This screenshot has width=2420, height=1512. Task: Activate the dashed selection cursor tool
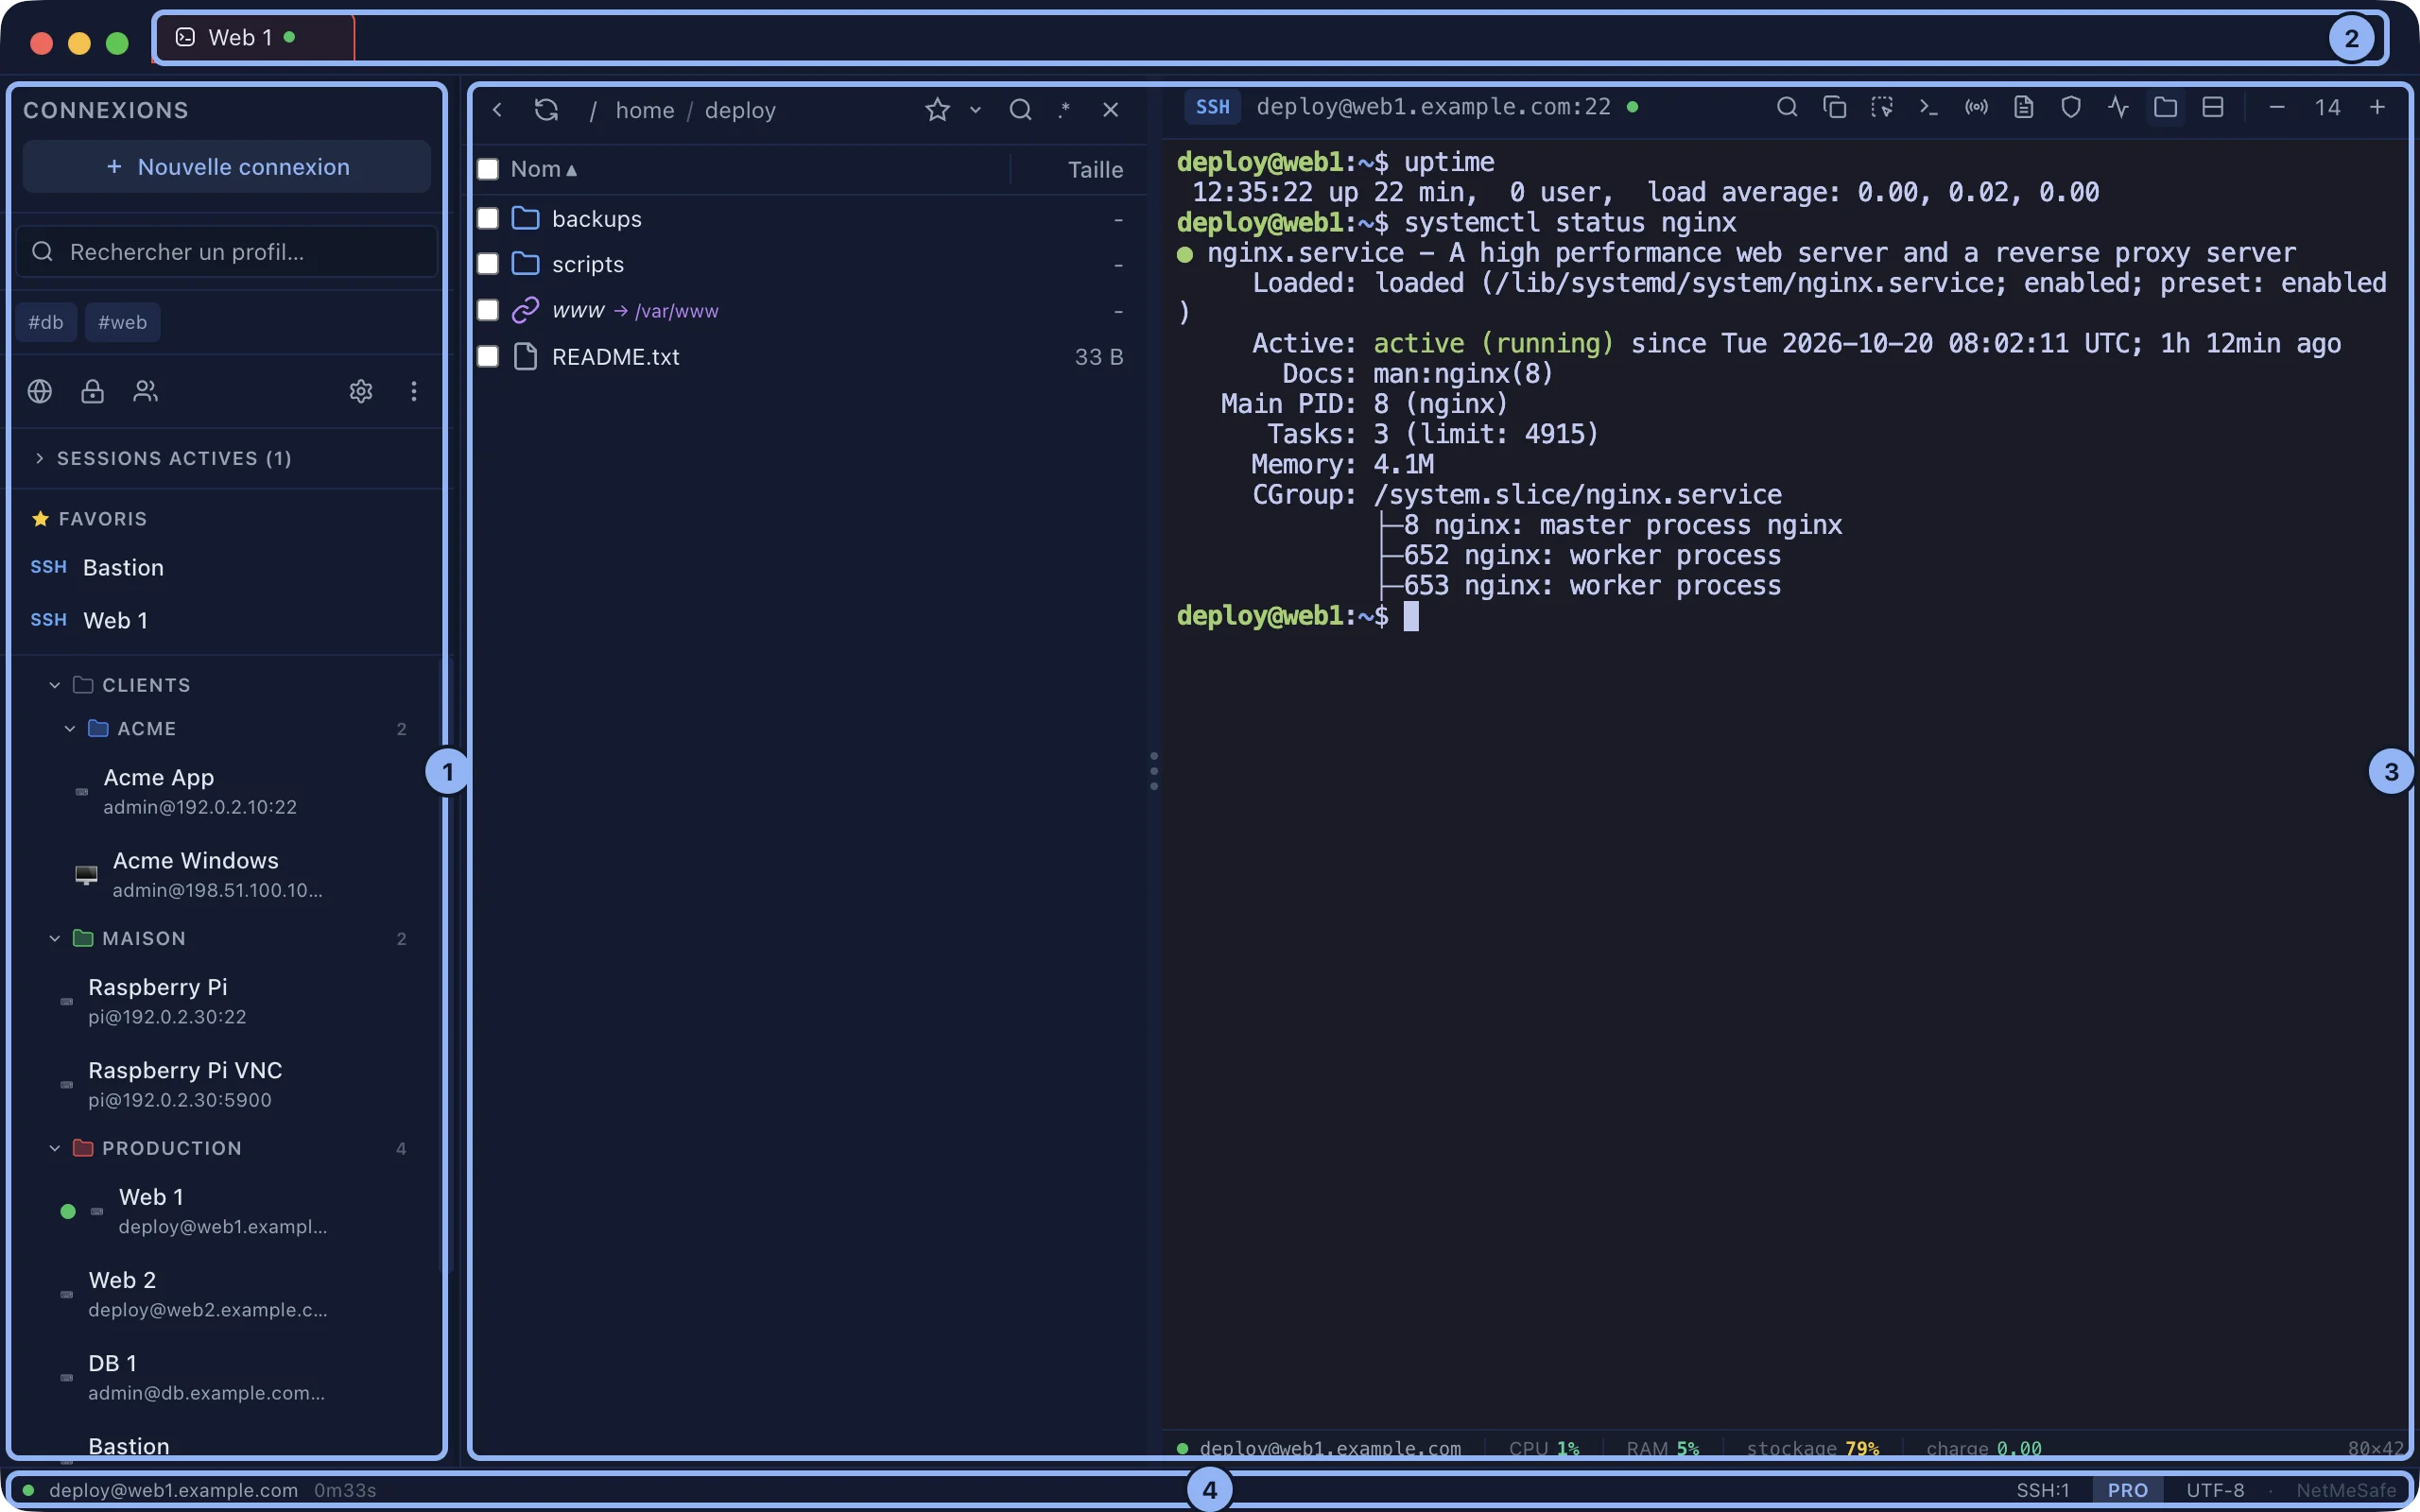coord(1881,107)
